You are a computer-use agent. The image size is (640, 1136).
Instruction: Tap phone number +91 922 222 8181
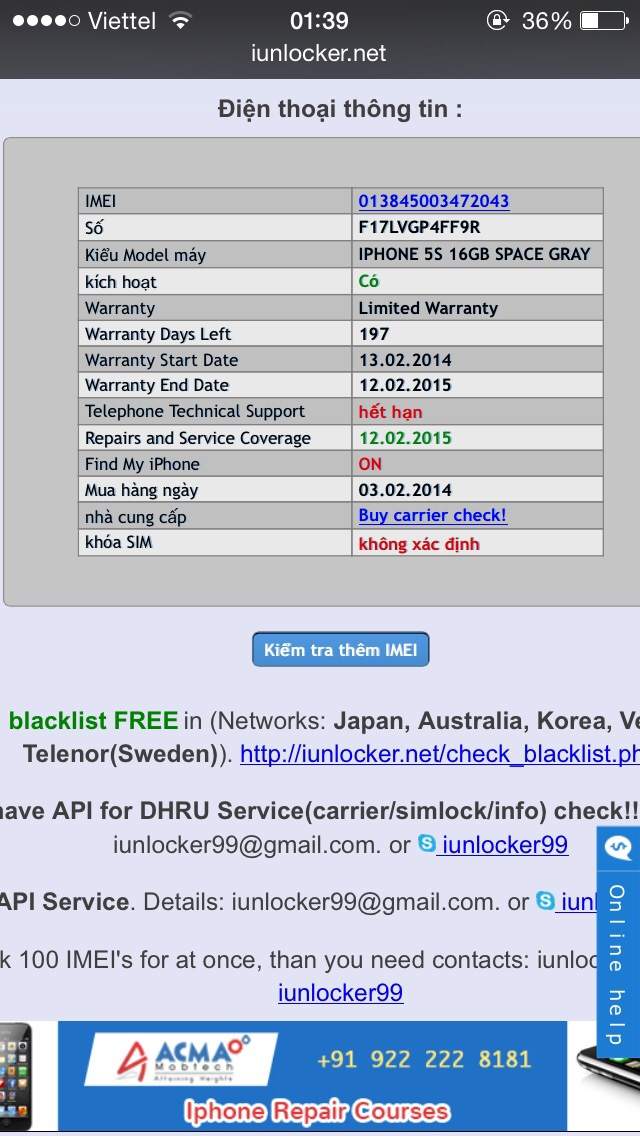coord(424,1059)
